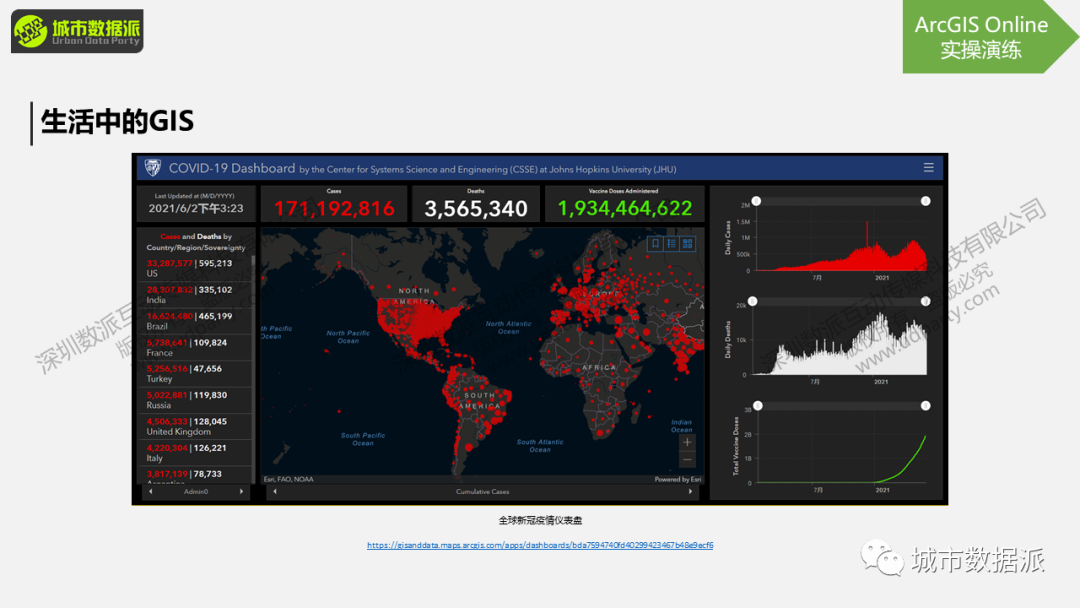
Task: Click the South Pacific Ocean label
Action: (363, 439)
